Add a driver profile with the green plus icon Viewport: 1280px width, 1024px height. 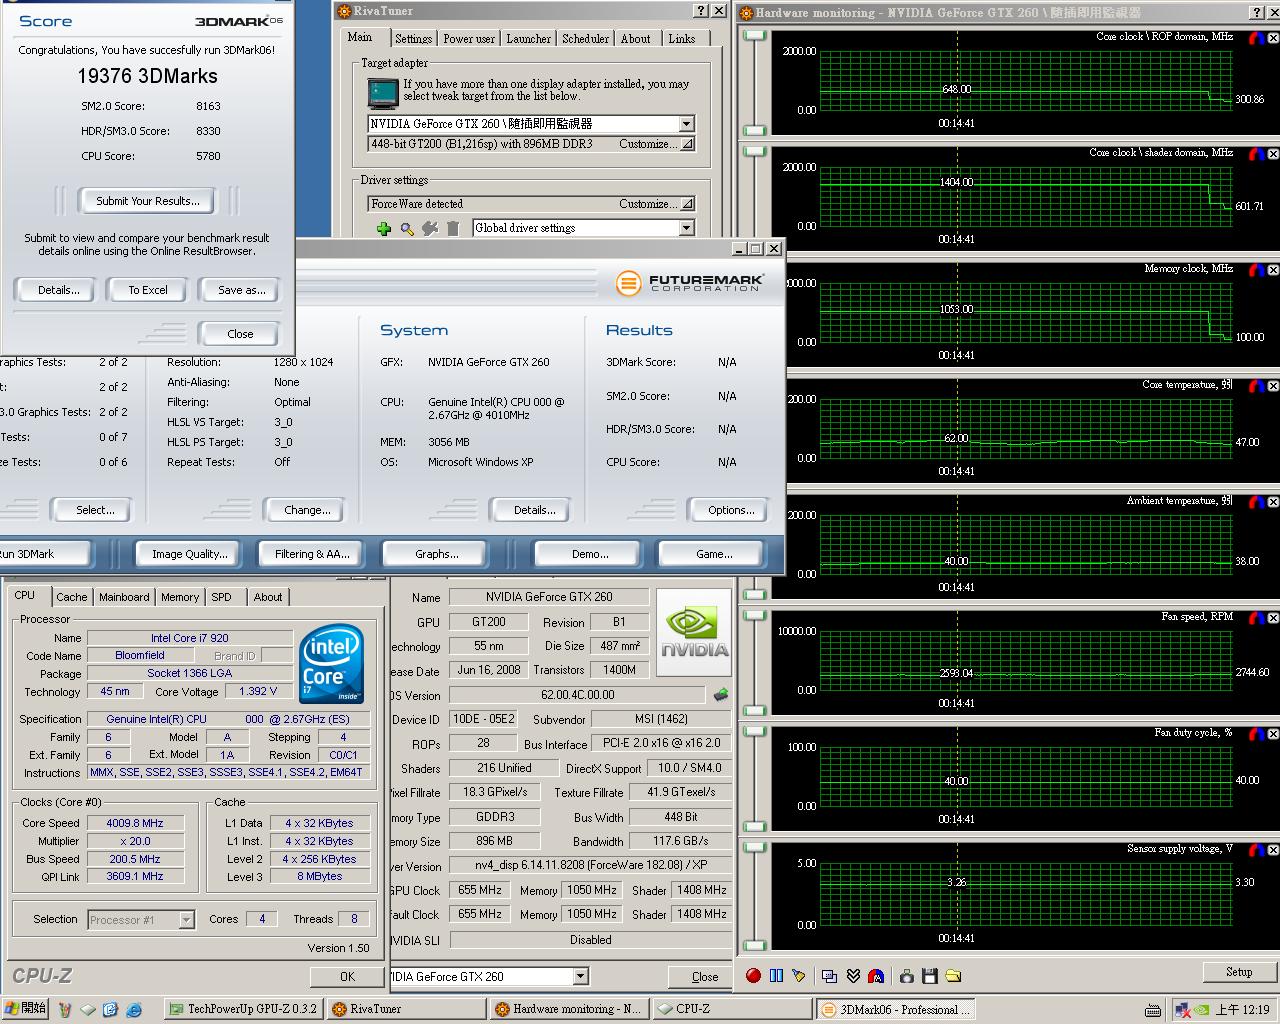pos(384,229)
